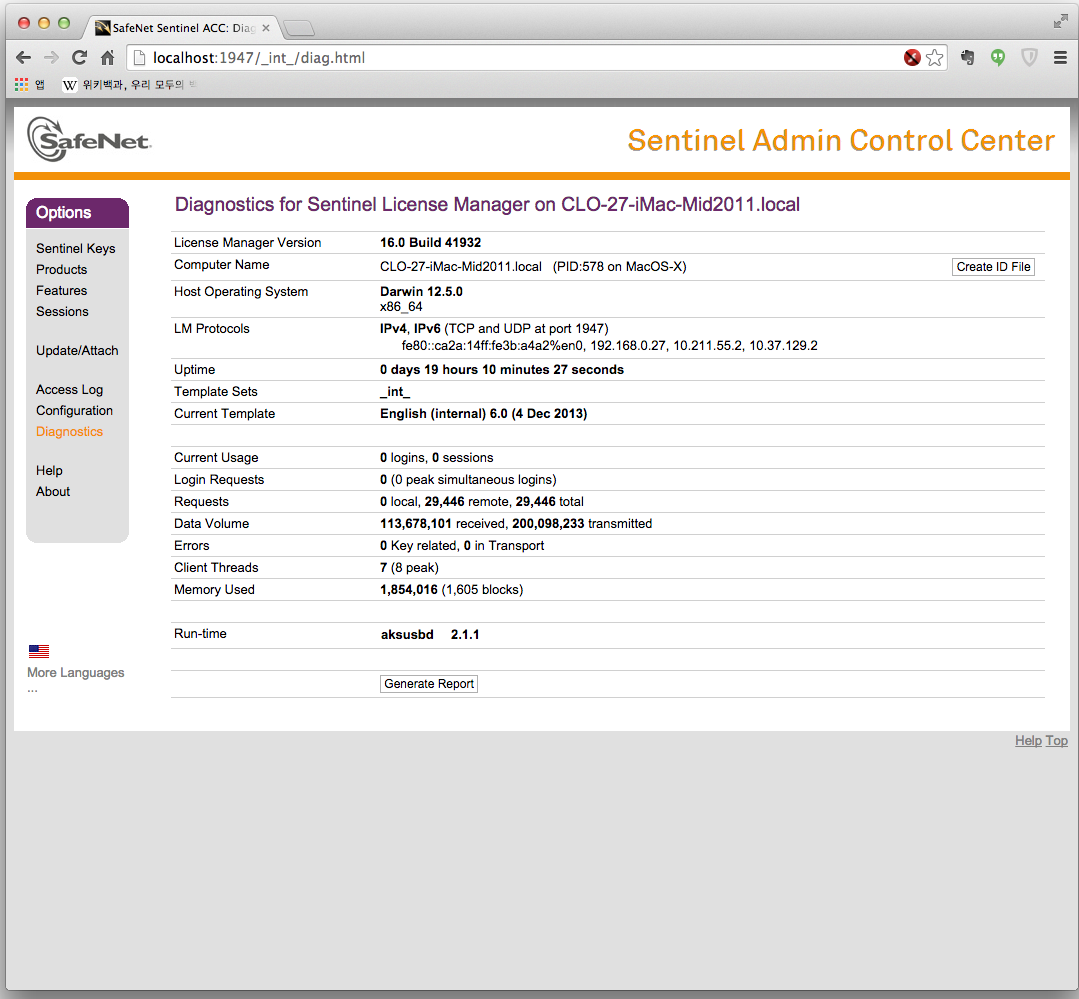
Task: Click the Generate Report button
Action: point(429,684)
